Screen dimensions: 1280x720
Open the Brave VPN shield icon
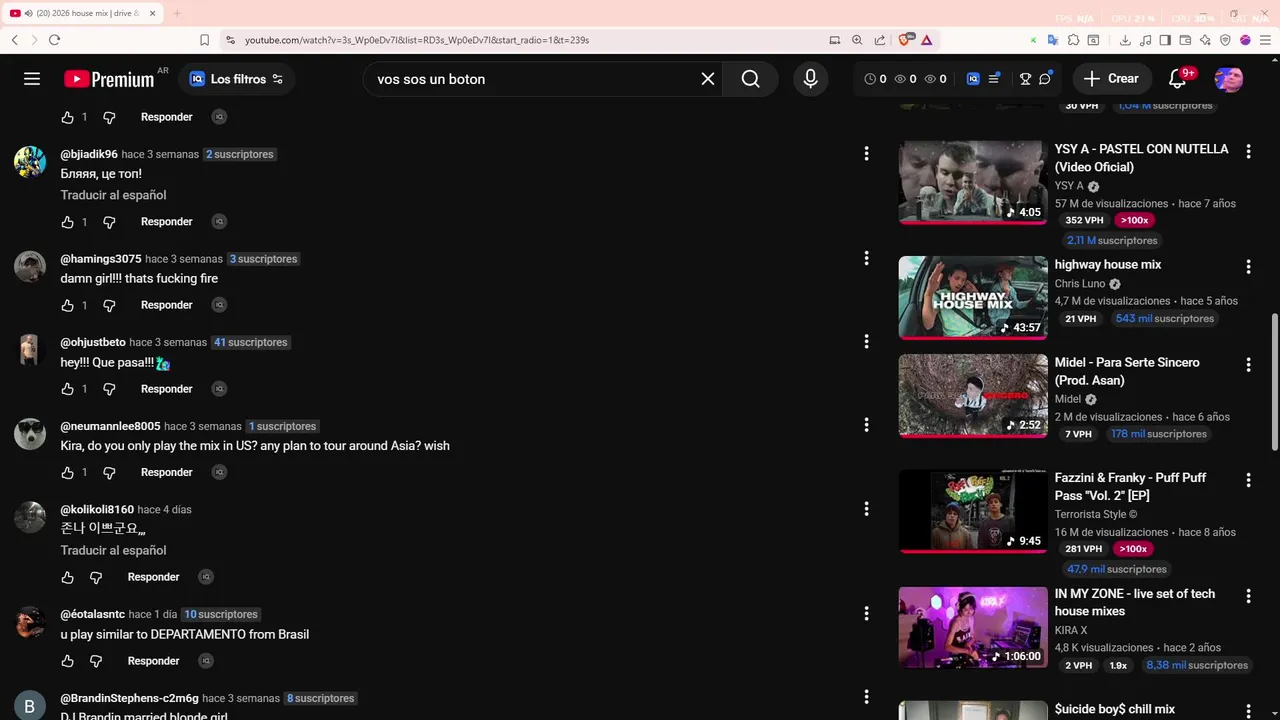click(1225, 40)
